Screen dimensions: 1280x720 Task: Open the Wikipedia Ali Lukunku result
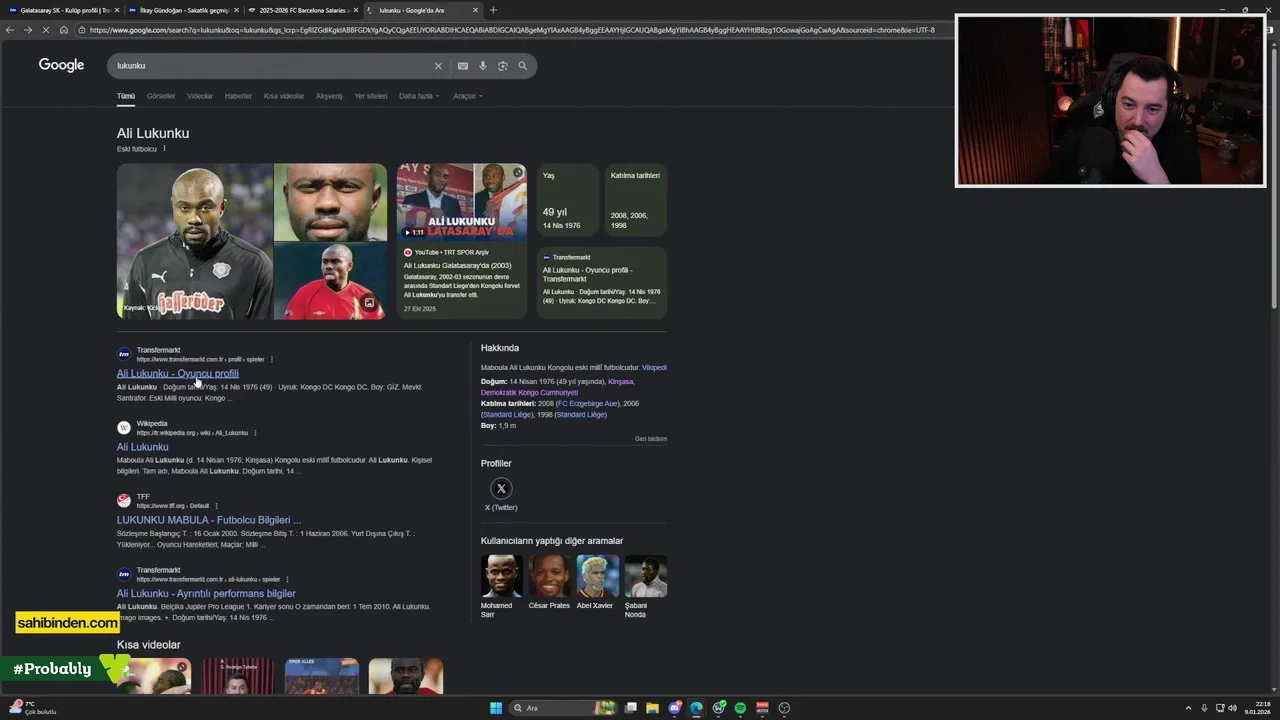click(x=142, y=447)
